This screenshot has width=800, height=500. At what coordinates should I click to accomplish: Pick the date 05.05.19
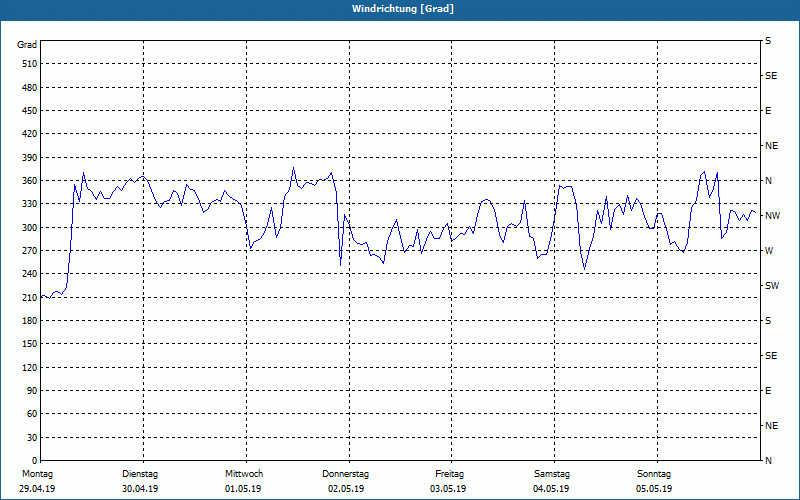point(654,489)
